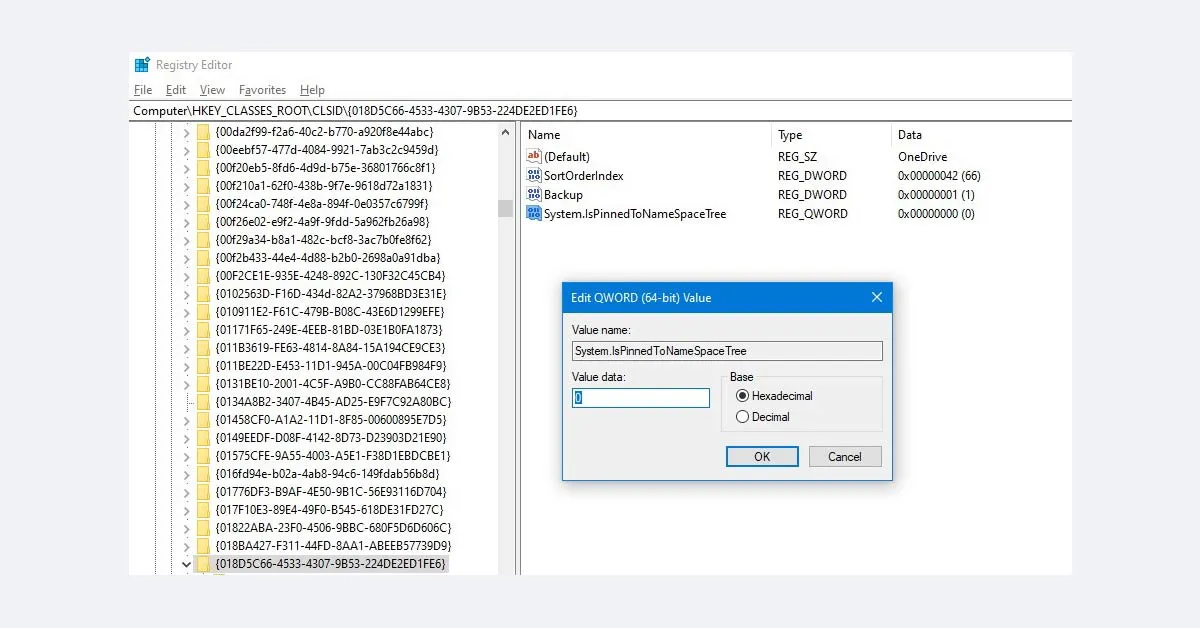
Task: Click the 0x00000000 (0) data cell
Action: coord(936,214)
